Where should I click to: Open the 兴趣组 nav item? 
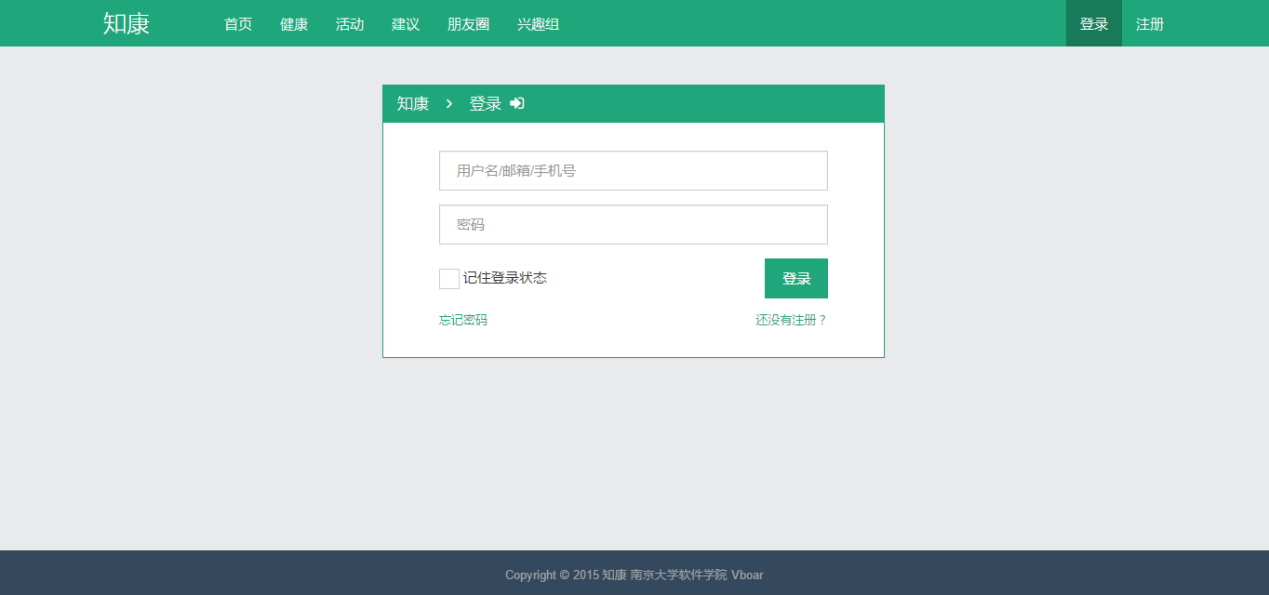pyautogui.click(x=538, y=24)
